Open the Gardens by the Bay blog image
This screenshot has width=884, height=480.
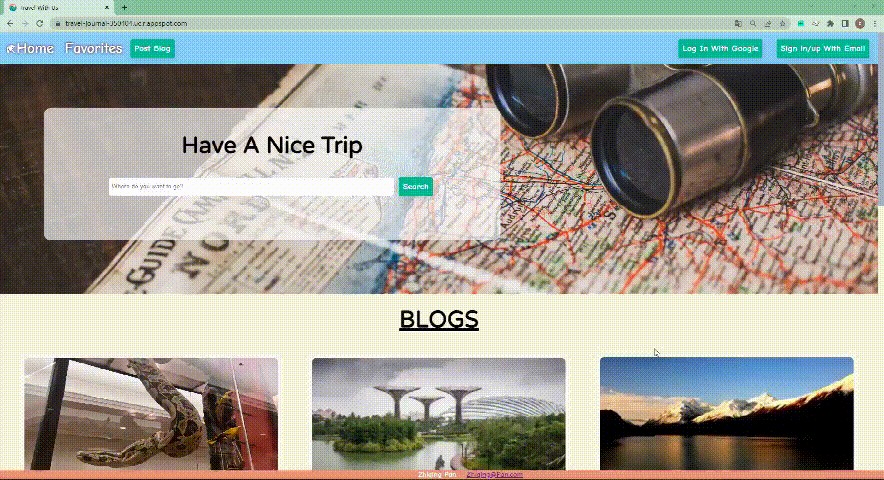click(x=439, y=413)
